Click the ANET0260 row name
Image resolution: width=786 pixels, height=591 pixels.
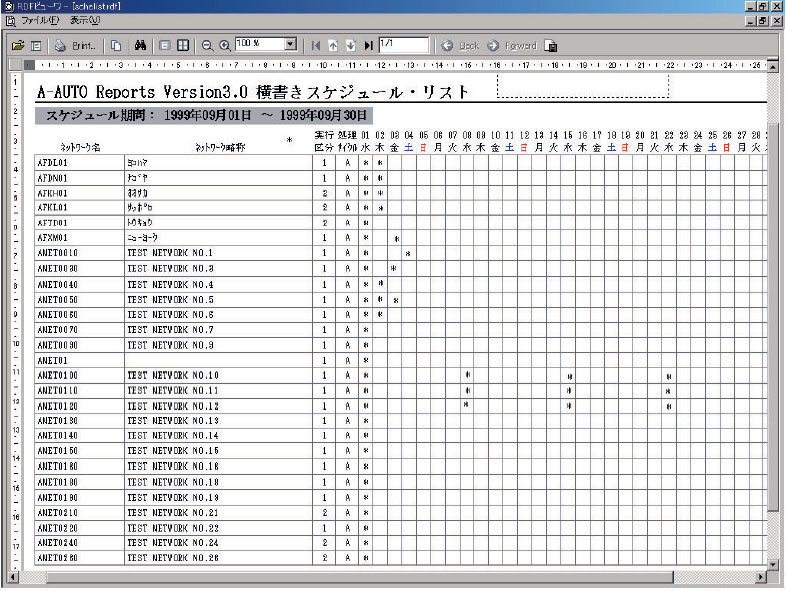(57, 558)
